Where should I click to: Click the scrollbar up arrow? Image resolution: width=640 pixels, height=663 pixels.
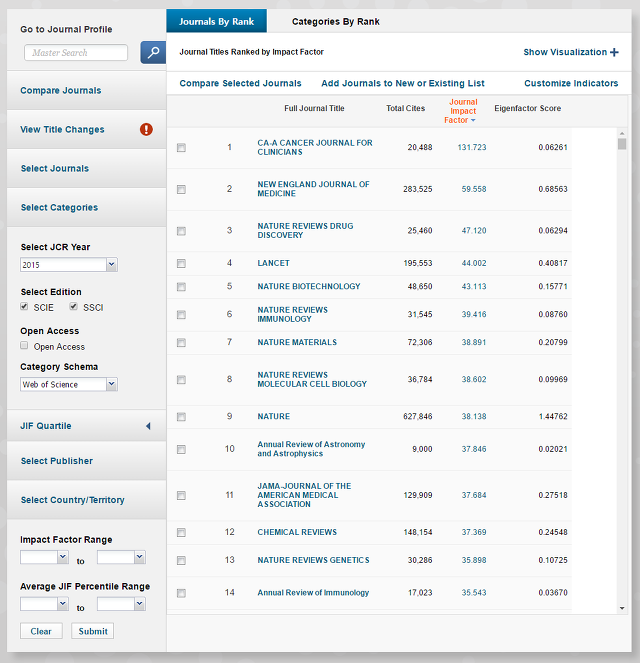pyautogui.click(x=622, y=133)
